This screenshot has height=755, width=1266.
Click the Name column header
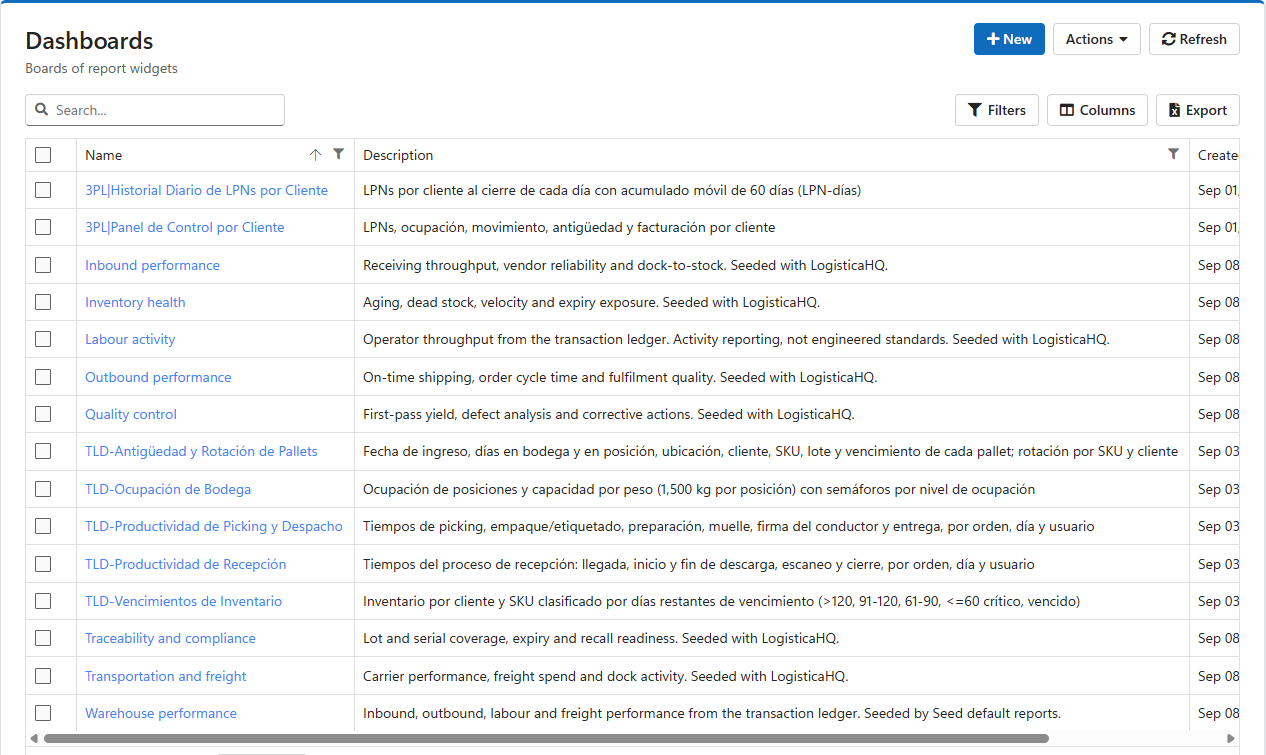click(x=215, y=155)
